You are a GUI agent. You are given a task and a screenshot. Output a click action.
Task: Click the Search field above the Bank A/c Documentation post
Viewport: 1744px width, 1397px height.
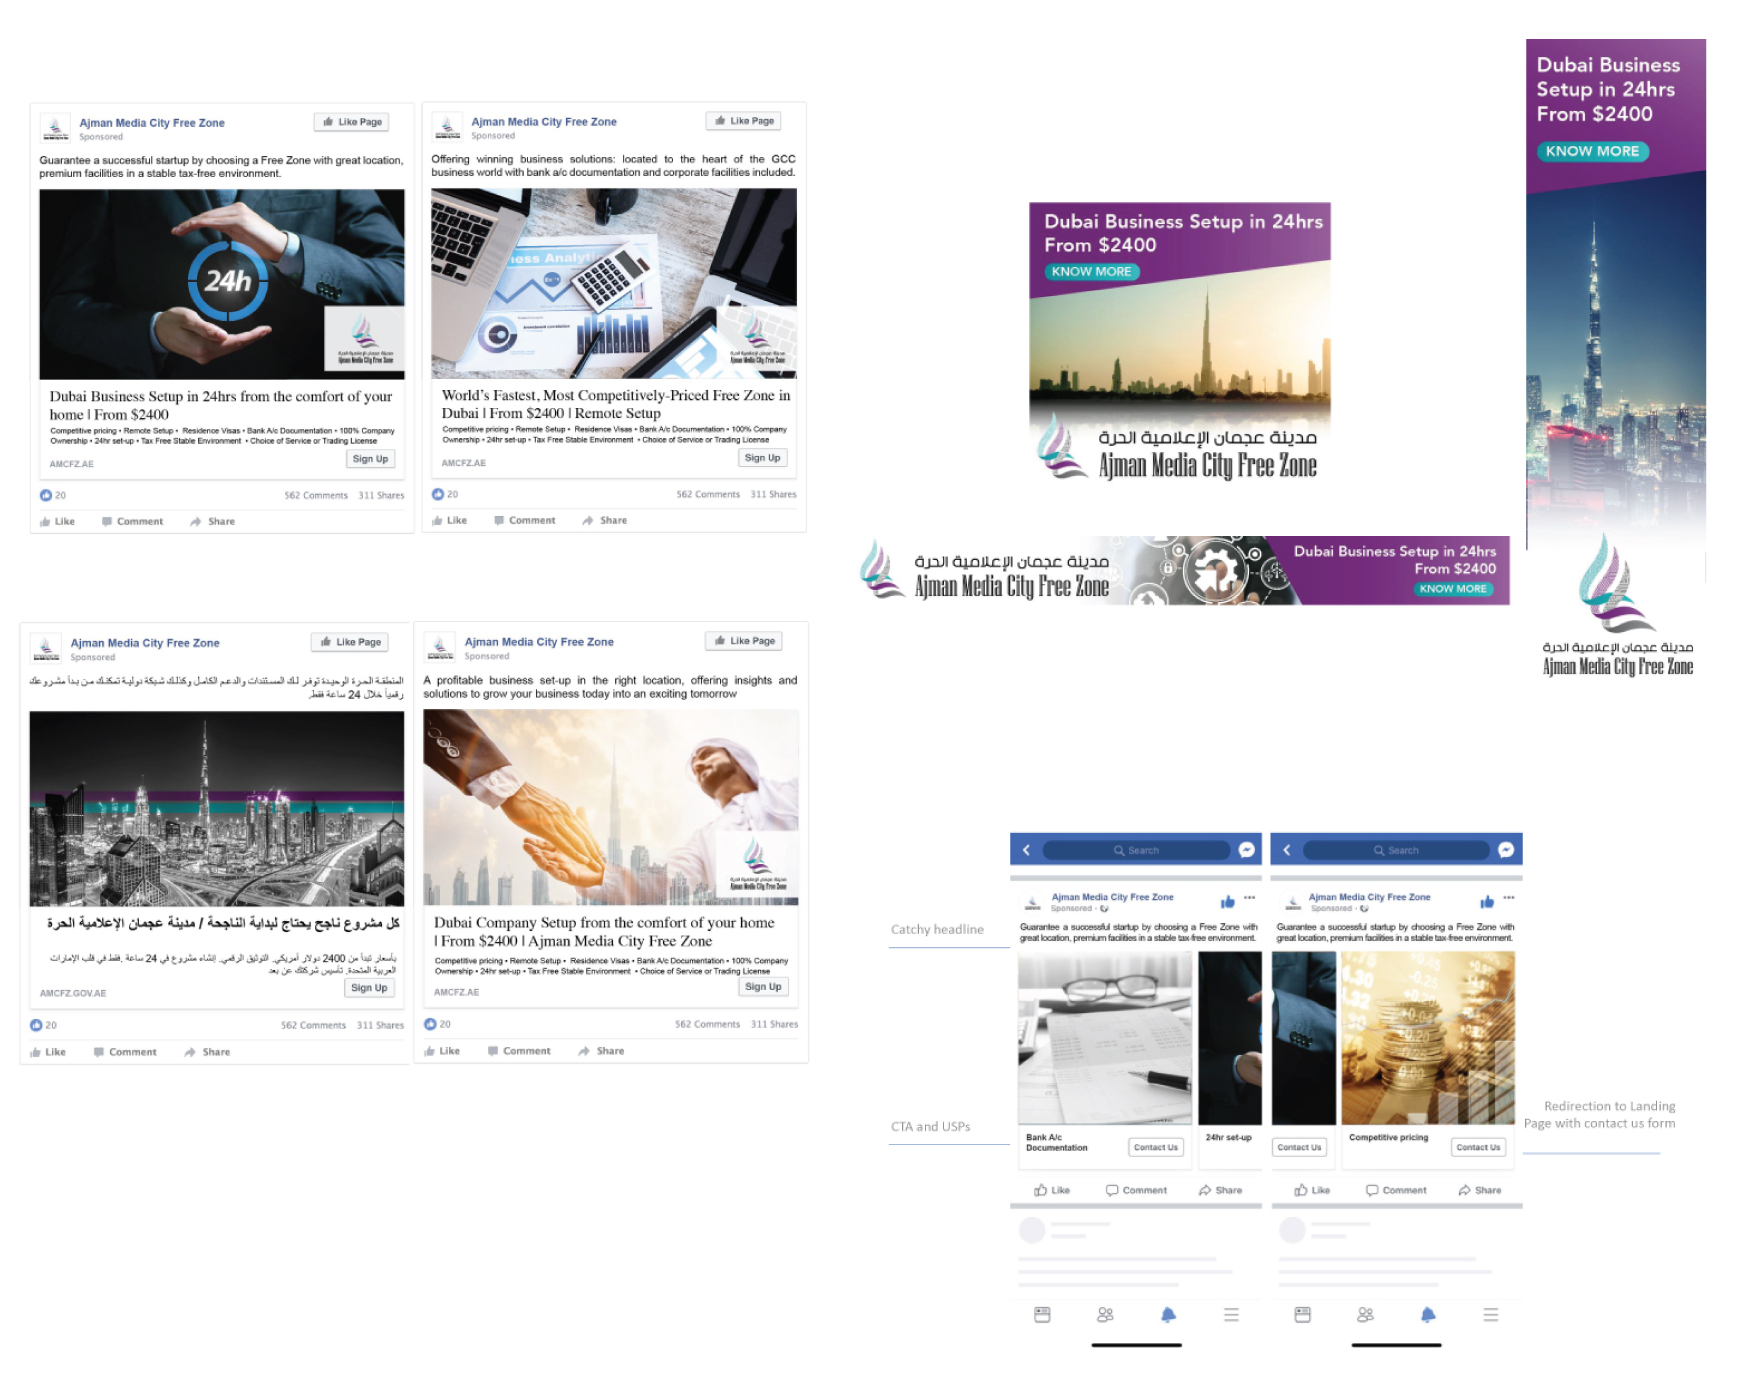point(1136,850)
